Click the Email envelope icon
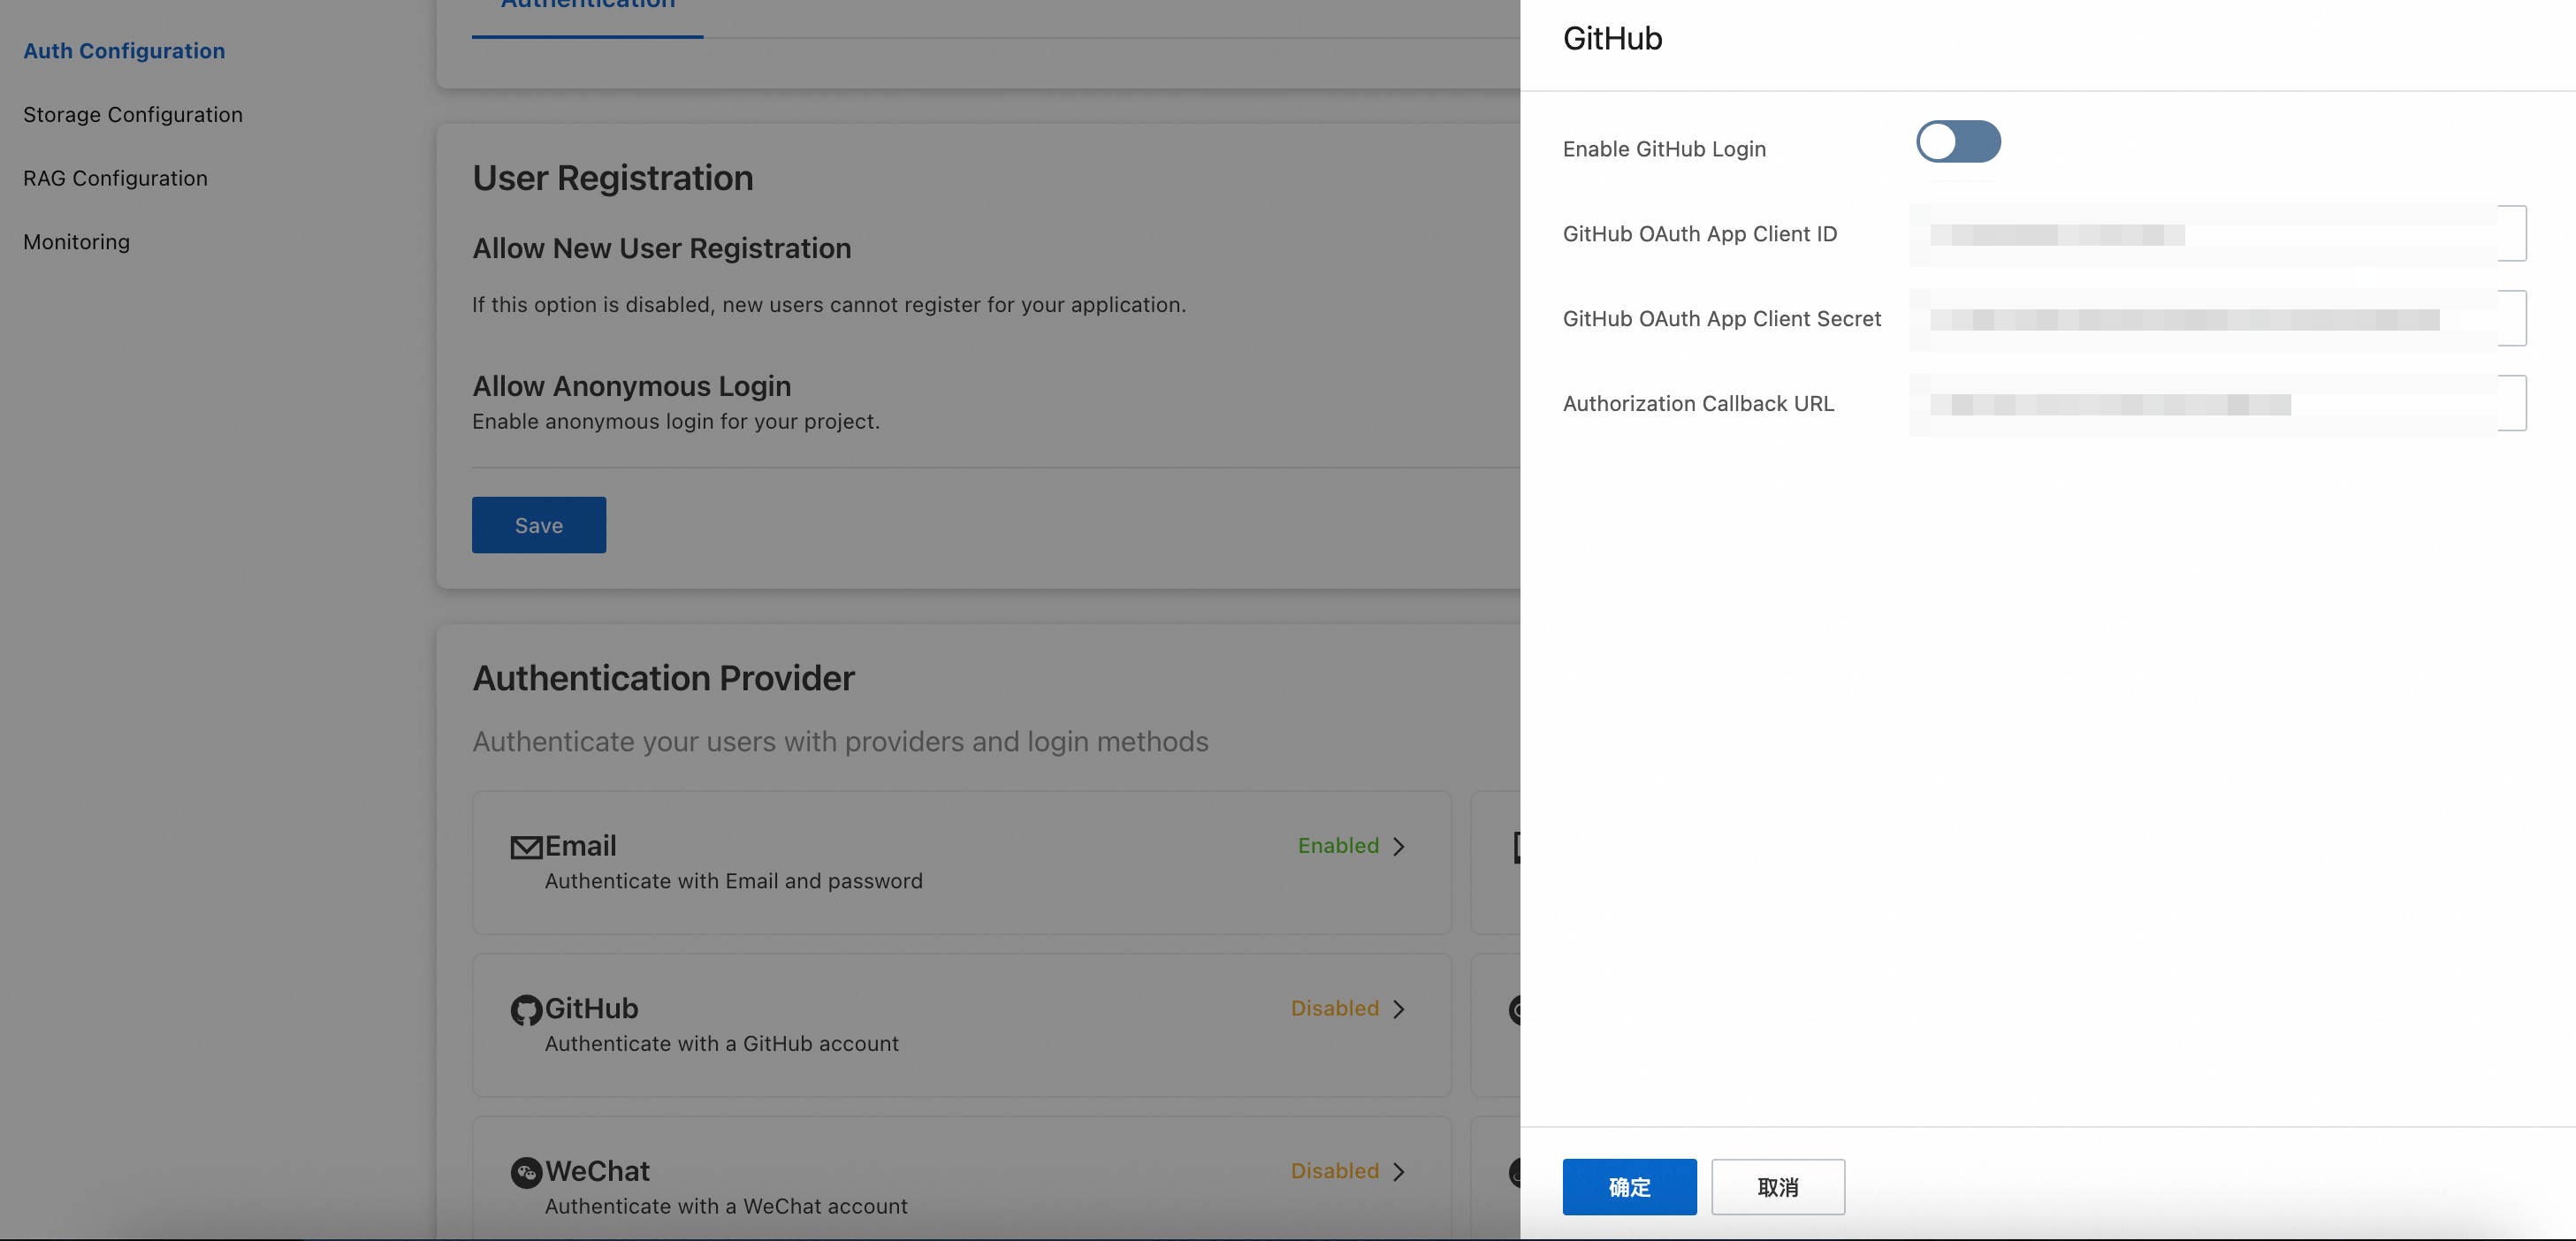This screenshot has width=2576, height=1241. (x=526, y=847)
